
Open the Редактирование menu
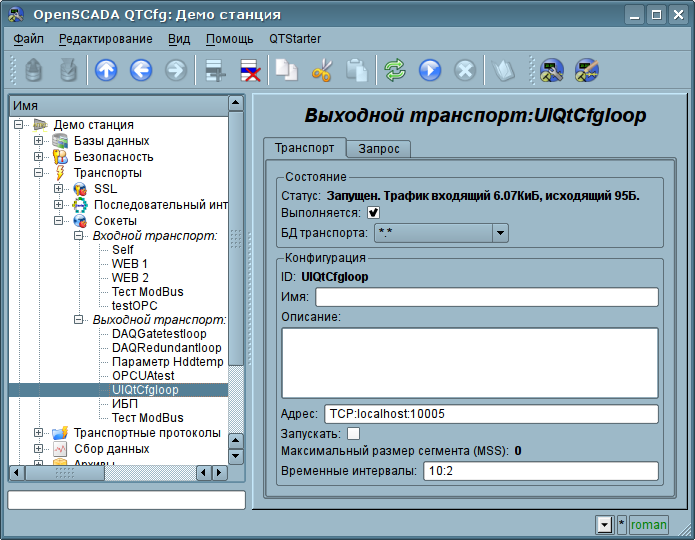(x=105, y=39)
